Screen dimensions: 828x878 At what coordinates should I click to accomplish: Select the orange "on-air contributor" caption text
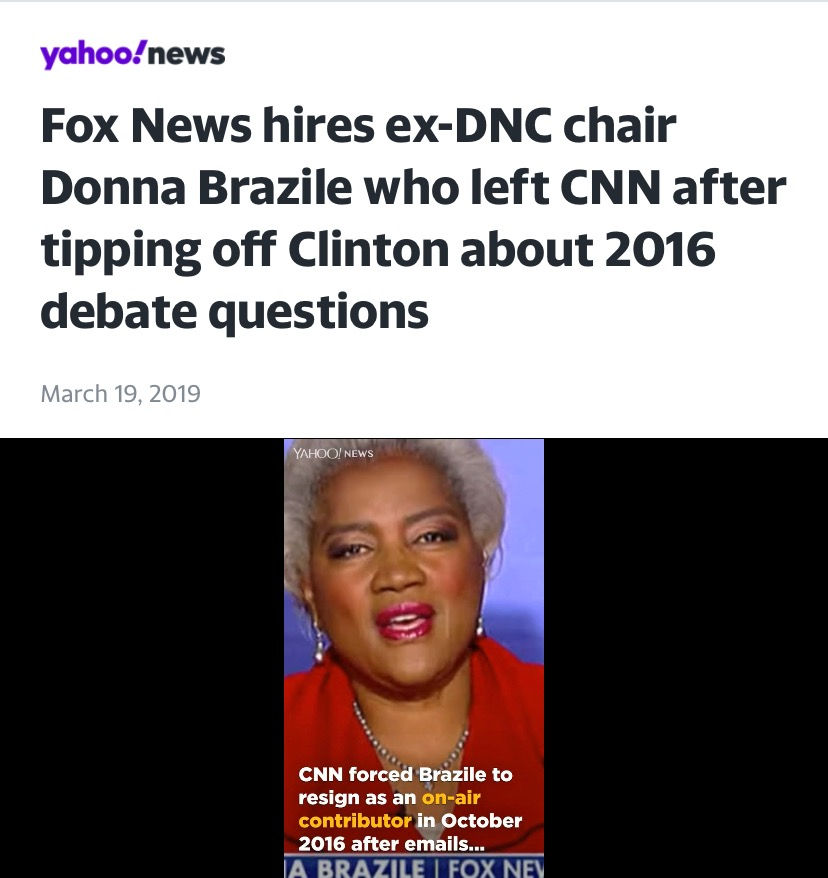coord(390,809)
